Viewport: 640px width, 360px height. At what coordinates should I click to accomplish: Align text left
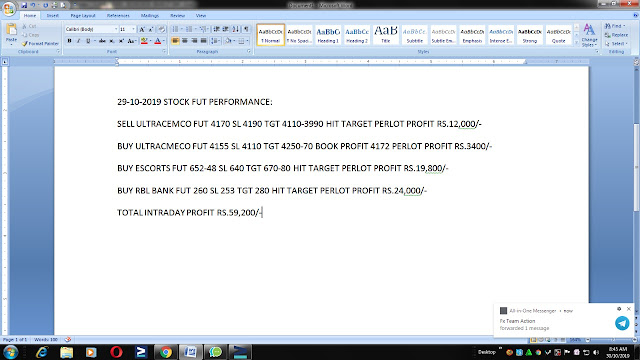click(x=175, y=41)
